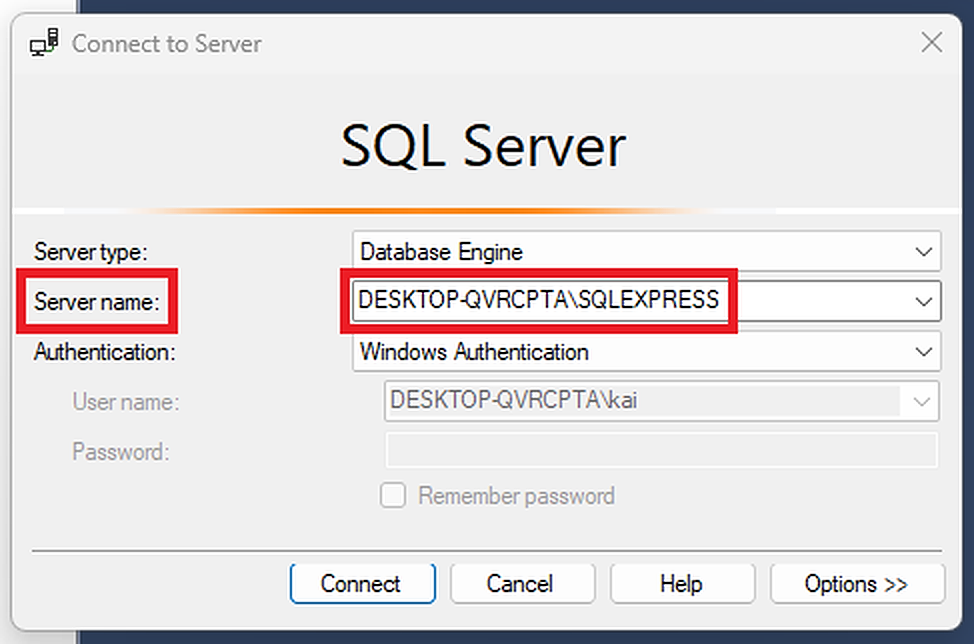Expand the Server type dropdown arrow

tap(923, 252)
